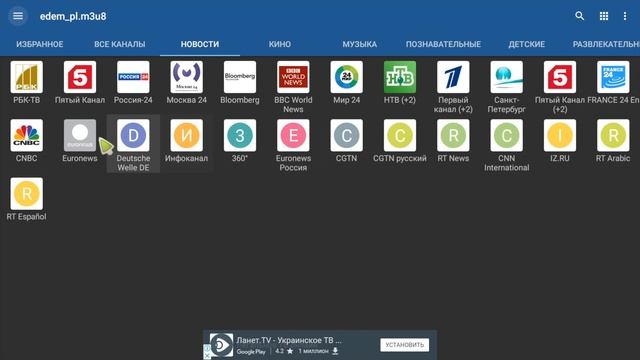Screen dimensions: 640x360
Task: Open the three-dot overflow menu
Action: click(x=625, y=16)
